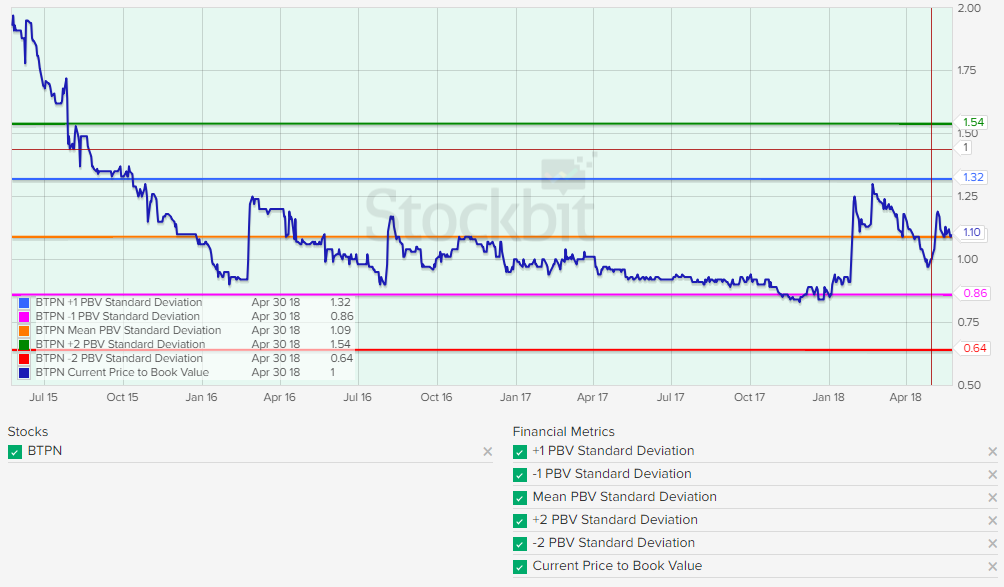Click the Jul 16 x-axis label

click(x=357, y=398)
